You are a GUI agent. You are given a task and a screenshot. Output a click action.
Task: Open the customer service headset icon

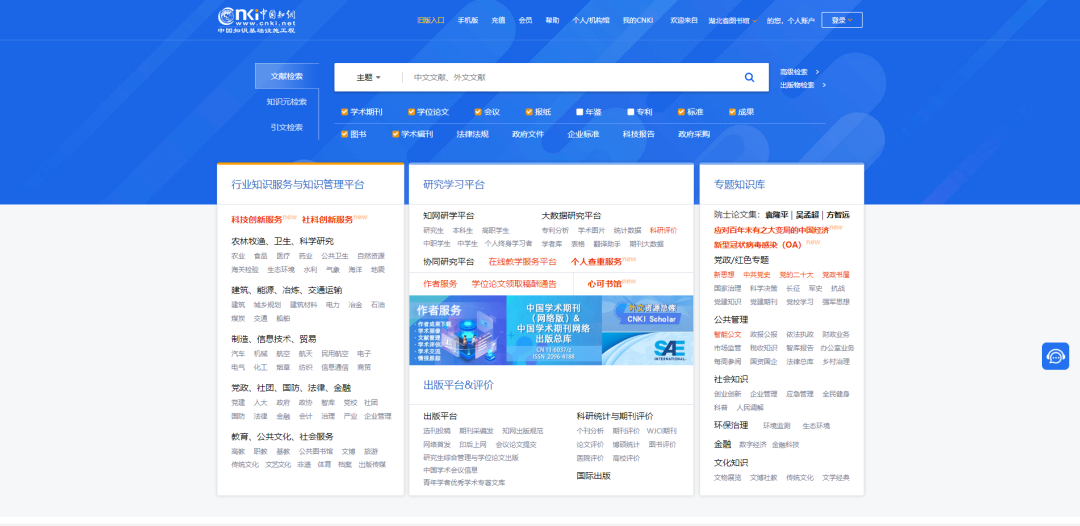click(x=1055, y=356)
